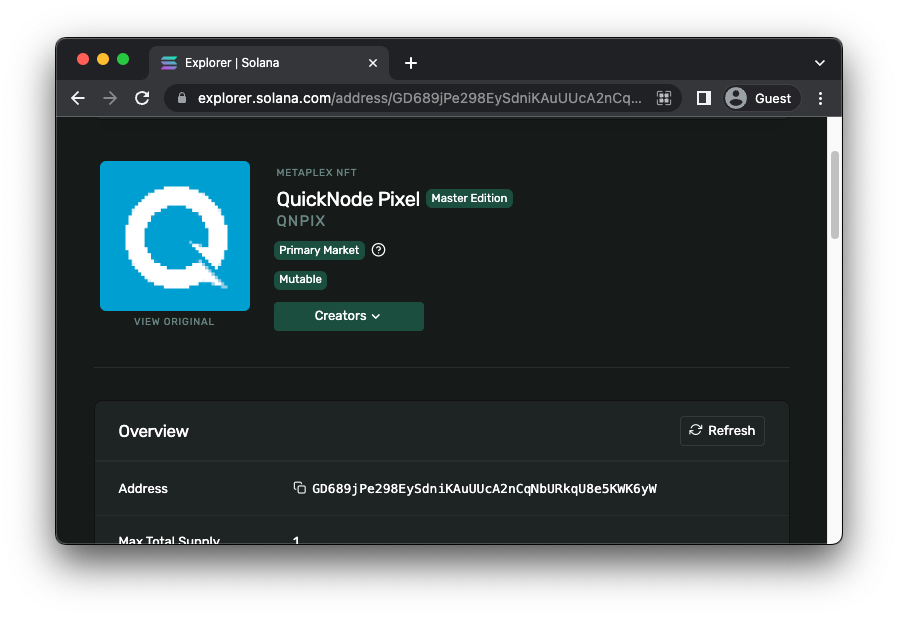The image size is (898, 618).
Task: Toggle the browser side panel icon
Action: [704, 98]
